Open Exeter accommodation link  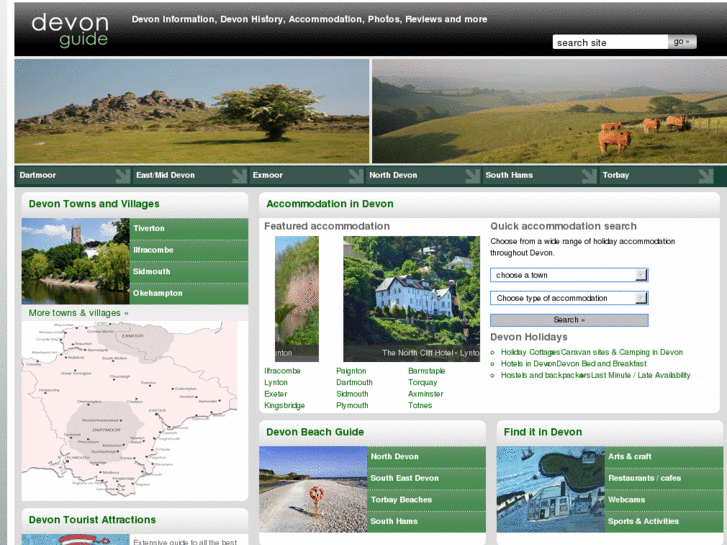tap(276, 394)
